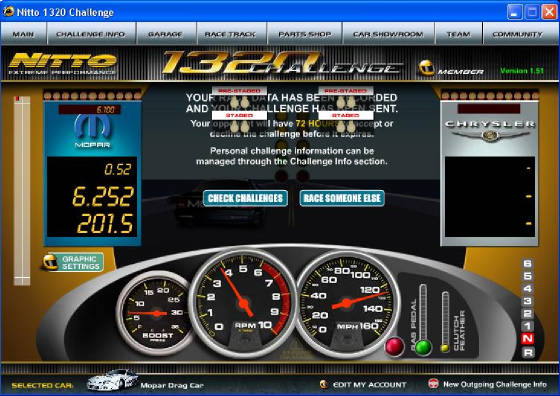This screenshot has width=560, height=396.
Task: Click the red round dashboard light
Action: pyautogui.click(x=395, y=346)
